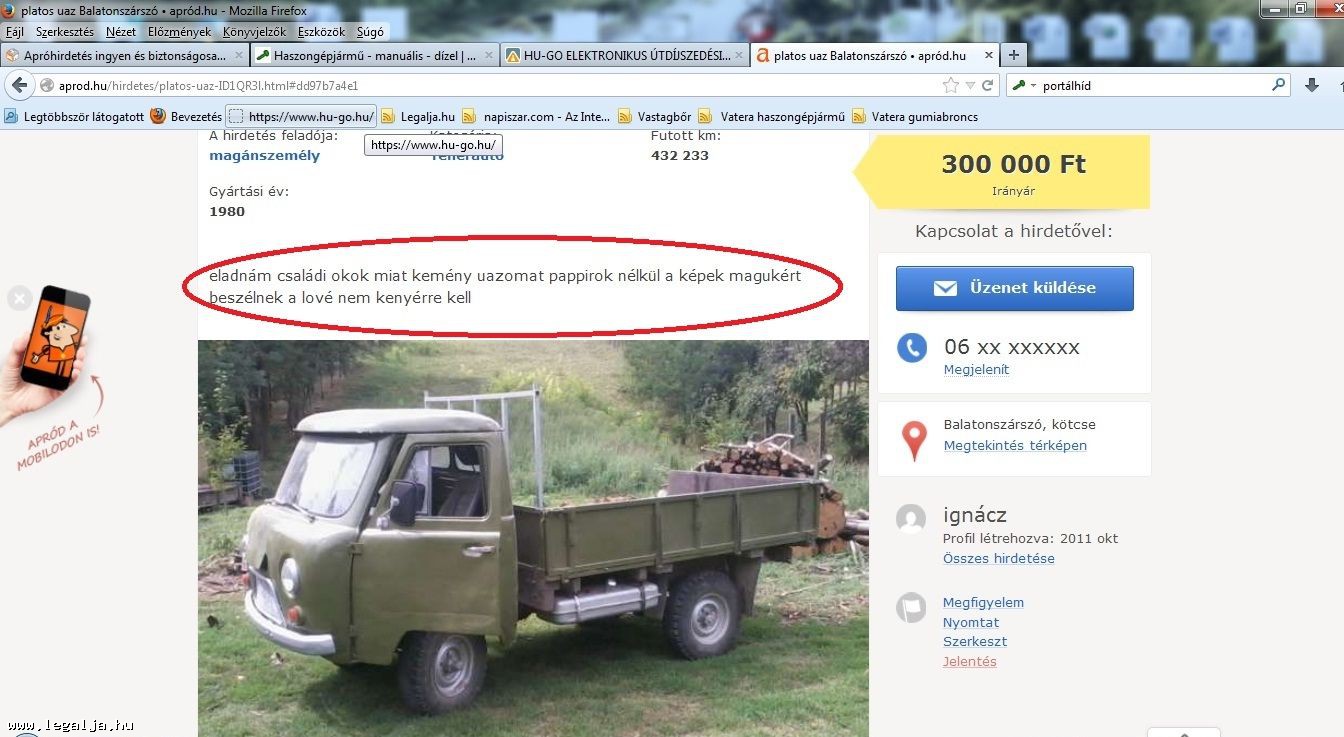Click the Üzenet küldése button
Screen dimensions: 1344x737
[x=1015, y=288]
